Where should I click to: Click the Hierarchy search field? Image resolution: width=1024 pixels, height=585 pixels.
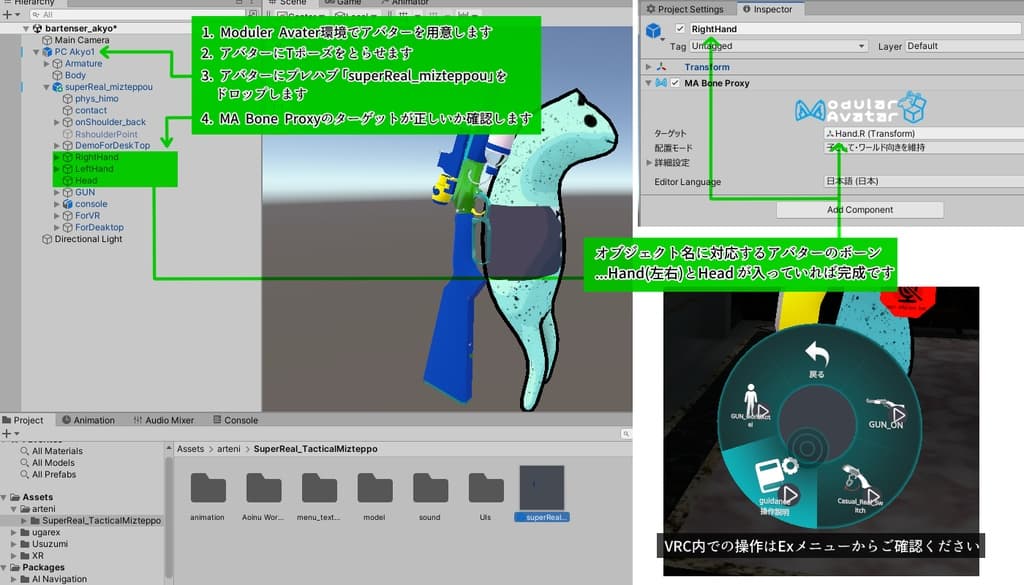coord(138,14)
